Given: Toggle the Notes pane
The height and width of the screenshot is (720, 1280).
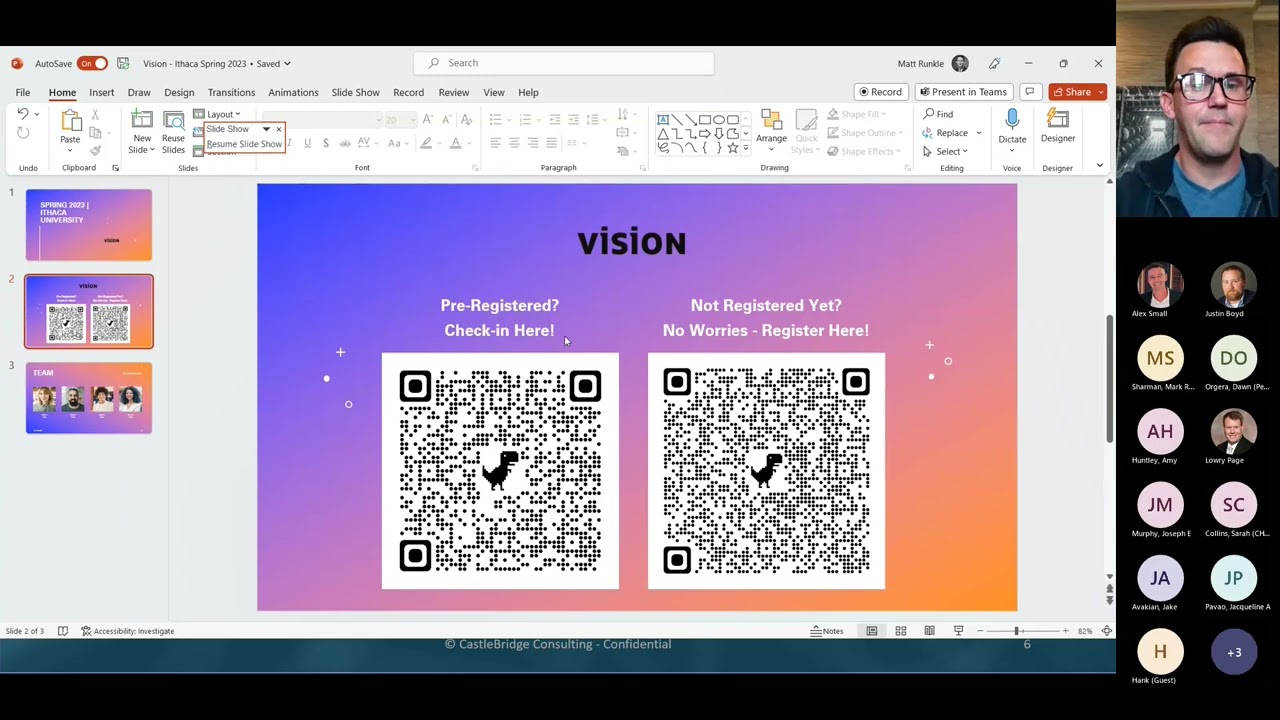Looking at the screenshot, I should (x=827, y=631).
